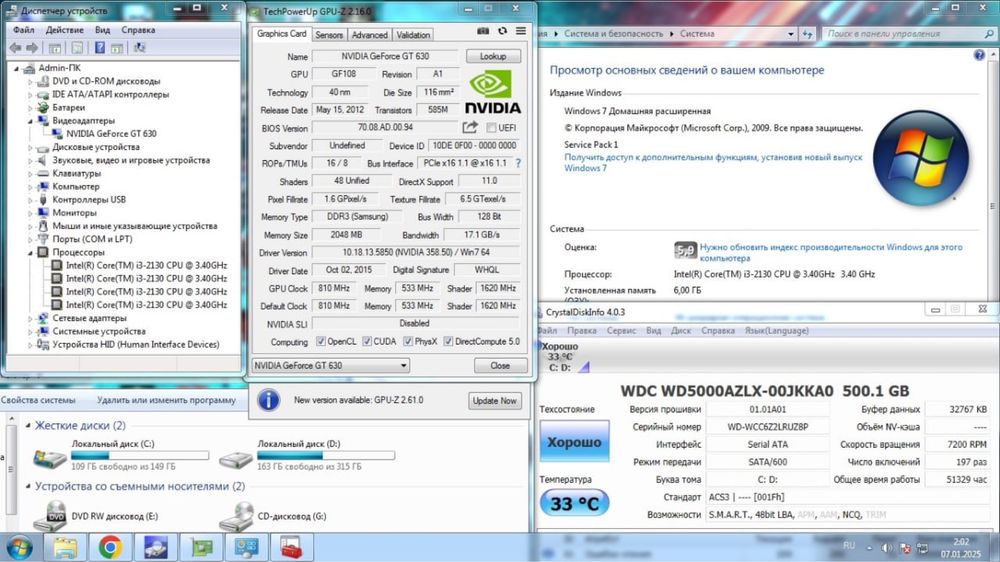The width and height of the screenshot is (1000, 562).
Task: Click the blue info icon in update notice
Action: tap(268, 400)
